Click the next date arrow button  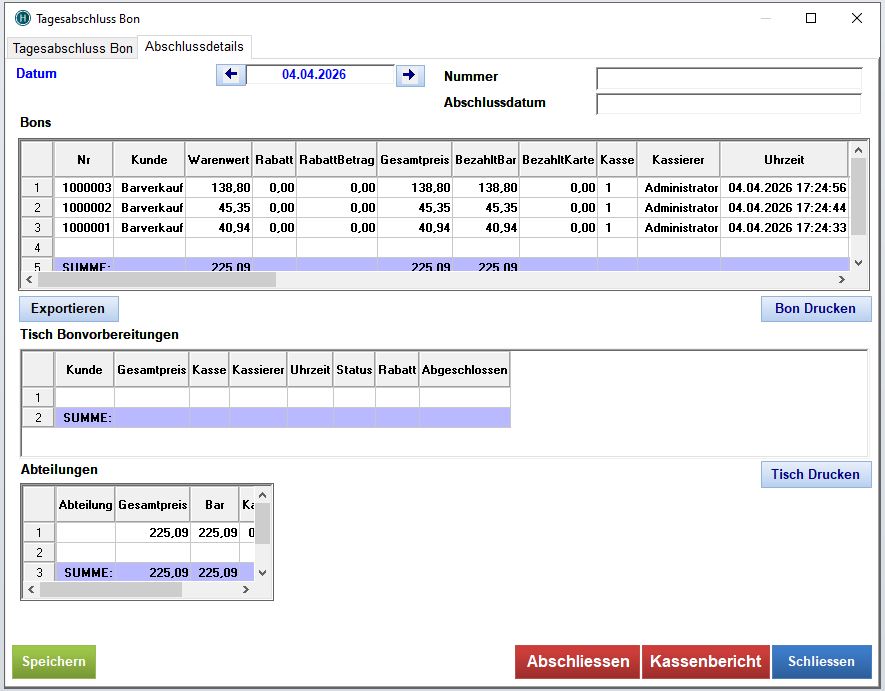[409, 75]
